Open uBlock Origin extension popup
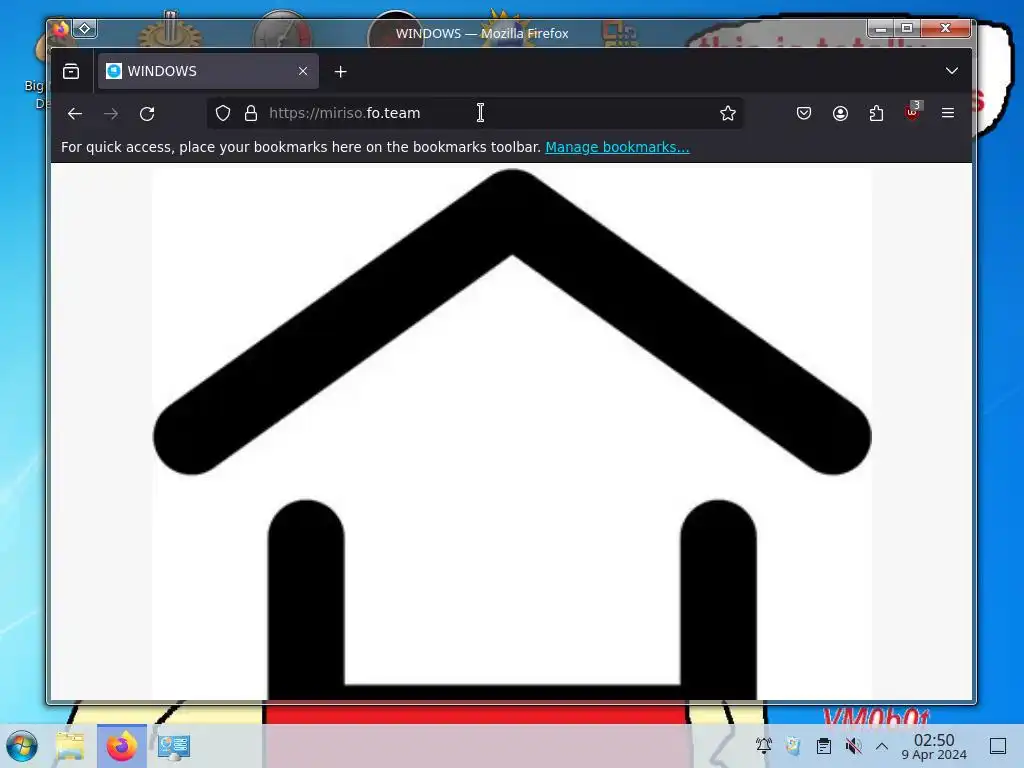The image size is (1024, 768). pyautogui.click(x=912, y=112)
